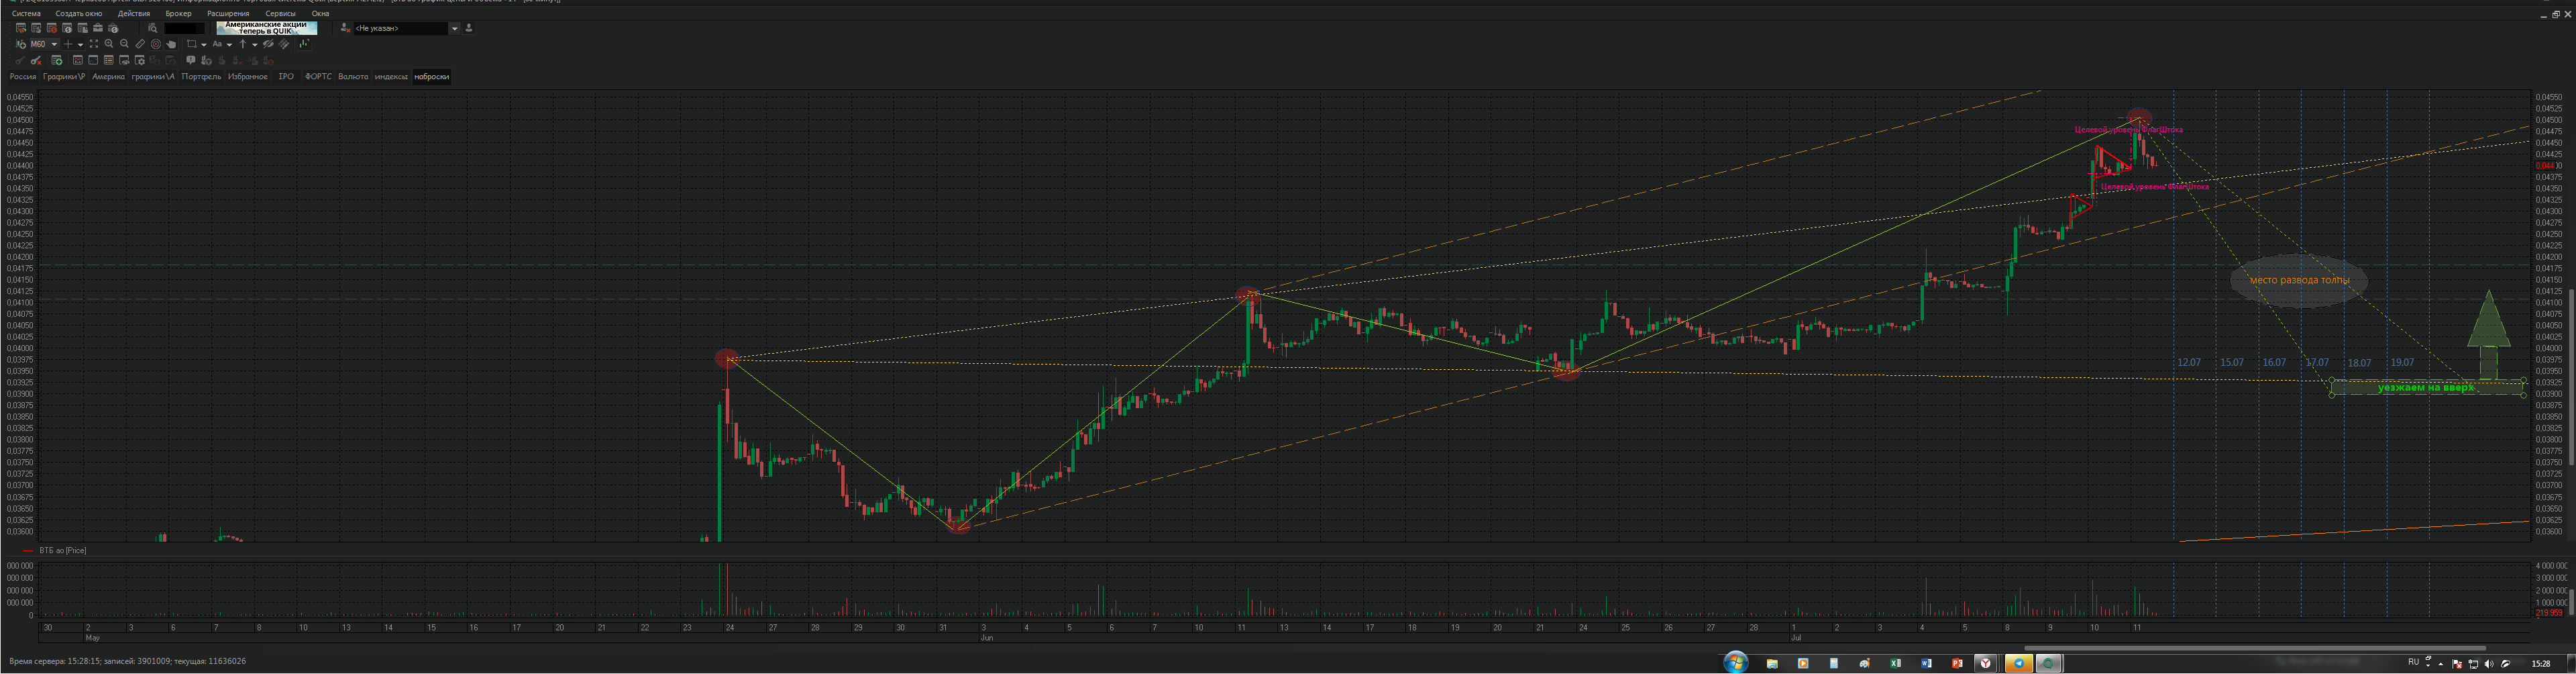Viewport: 2576px width, 674px height.
Task: Toggle the hand pan mode
Action: click(x=171, y=44)
